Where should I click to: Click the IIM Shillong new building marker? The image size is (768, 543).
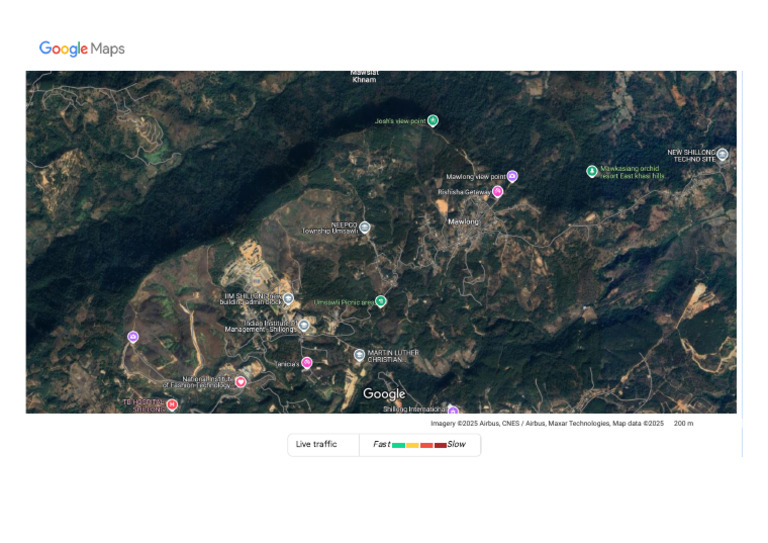tap(288, 298)
